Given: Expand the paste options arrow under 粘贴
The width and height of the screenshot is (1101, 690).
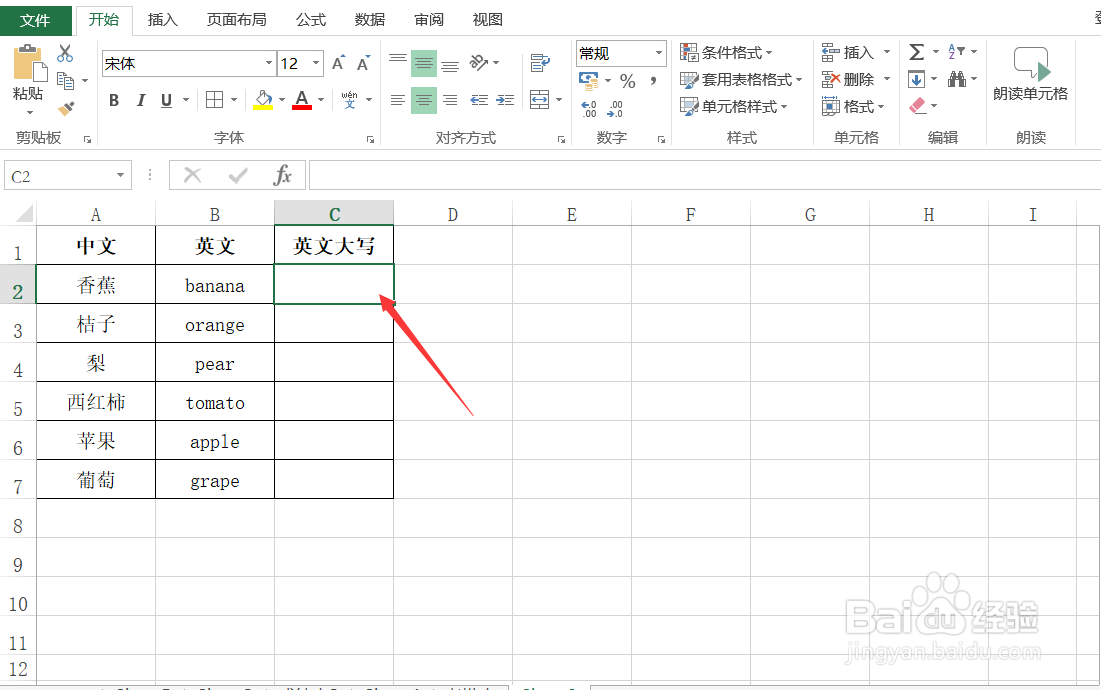Looking at the screenshot, I should click(29, 112).
